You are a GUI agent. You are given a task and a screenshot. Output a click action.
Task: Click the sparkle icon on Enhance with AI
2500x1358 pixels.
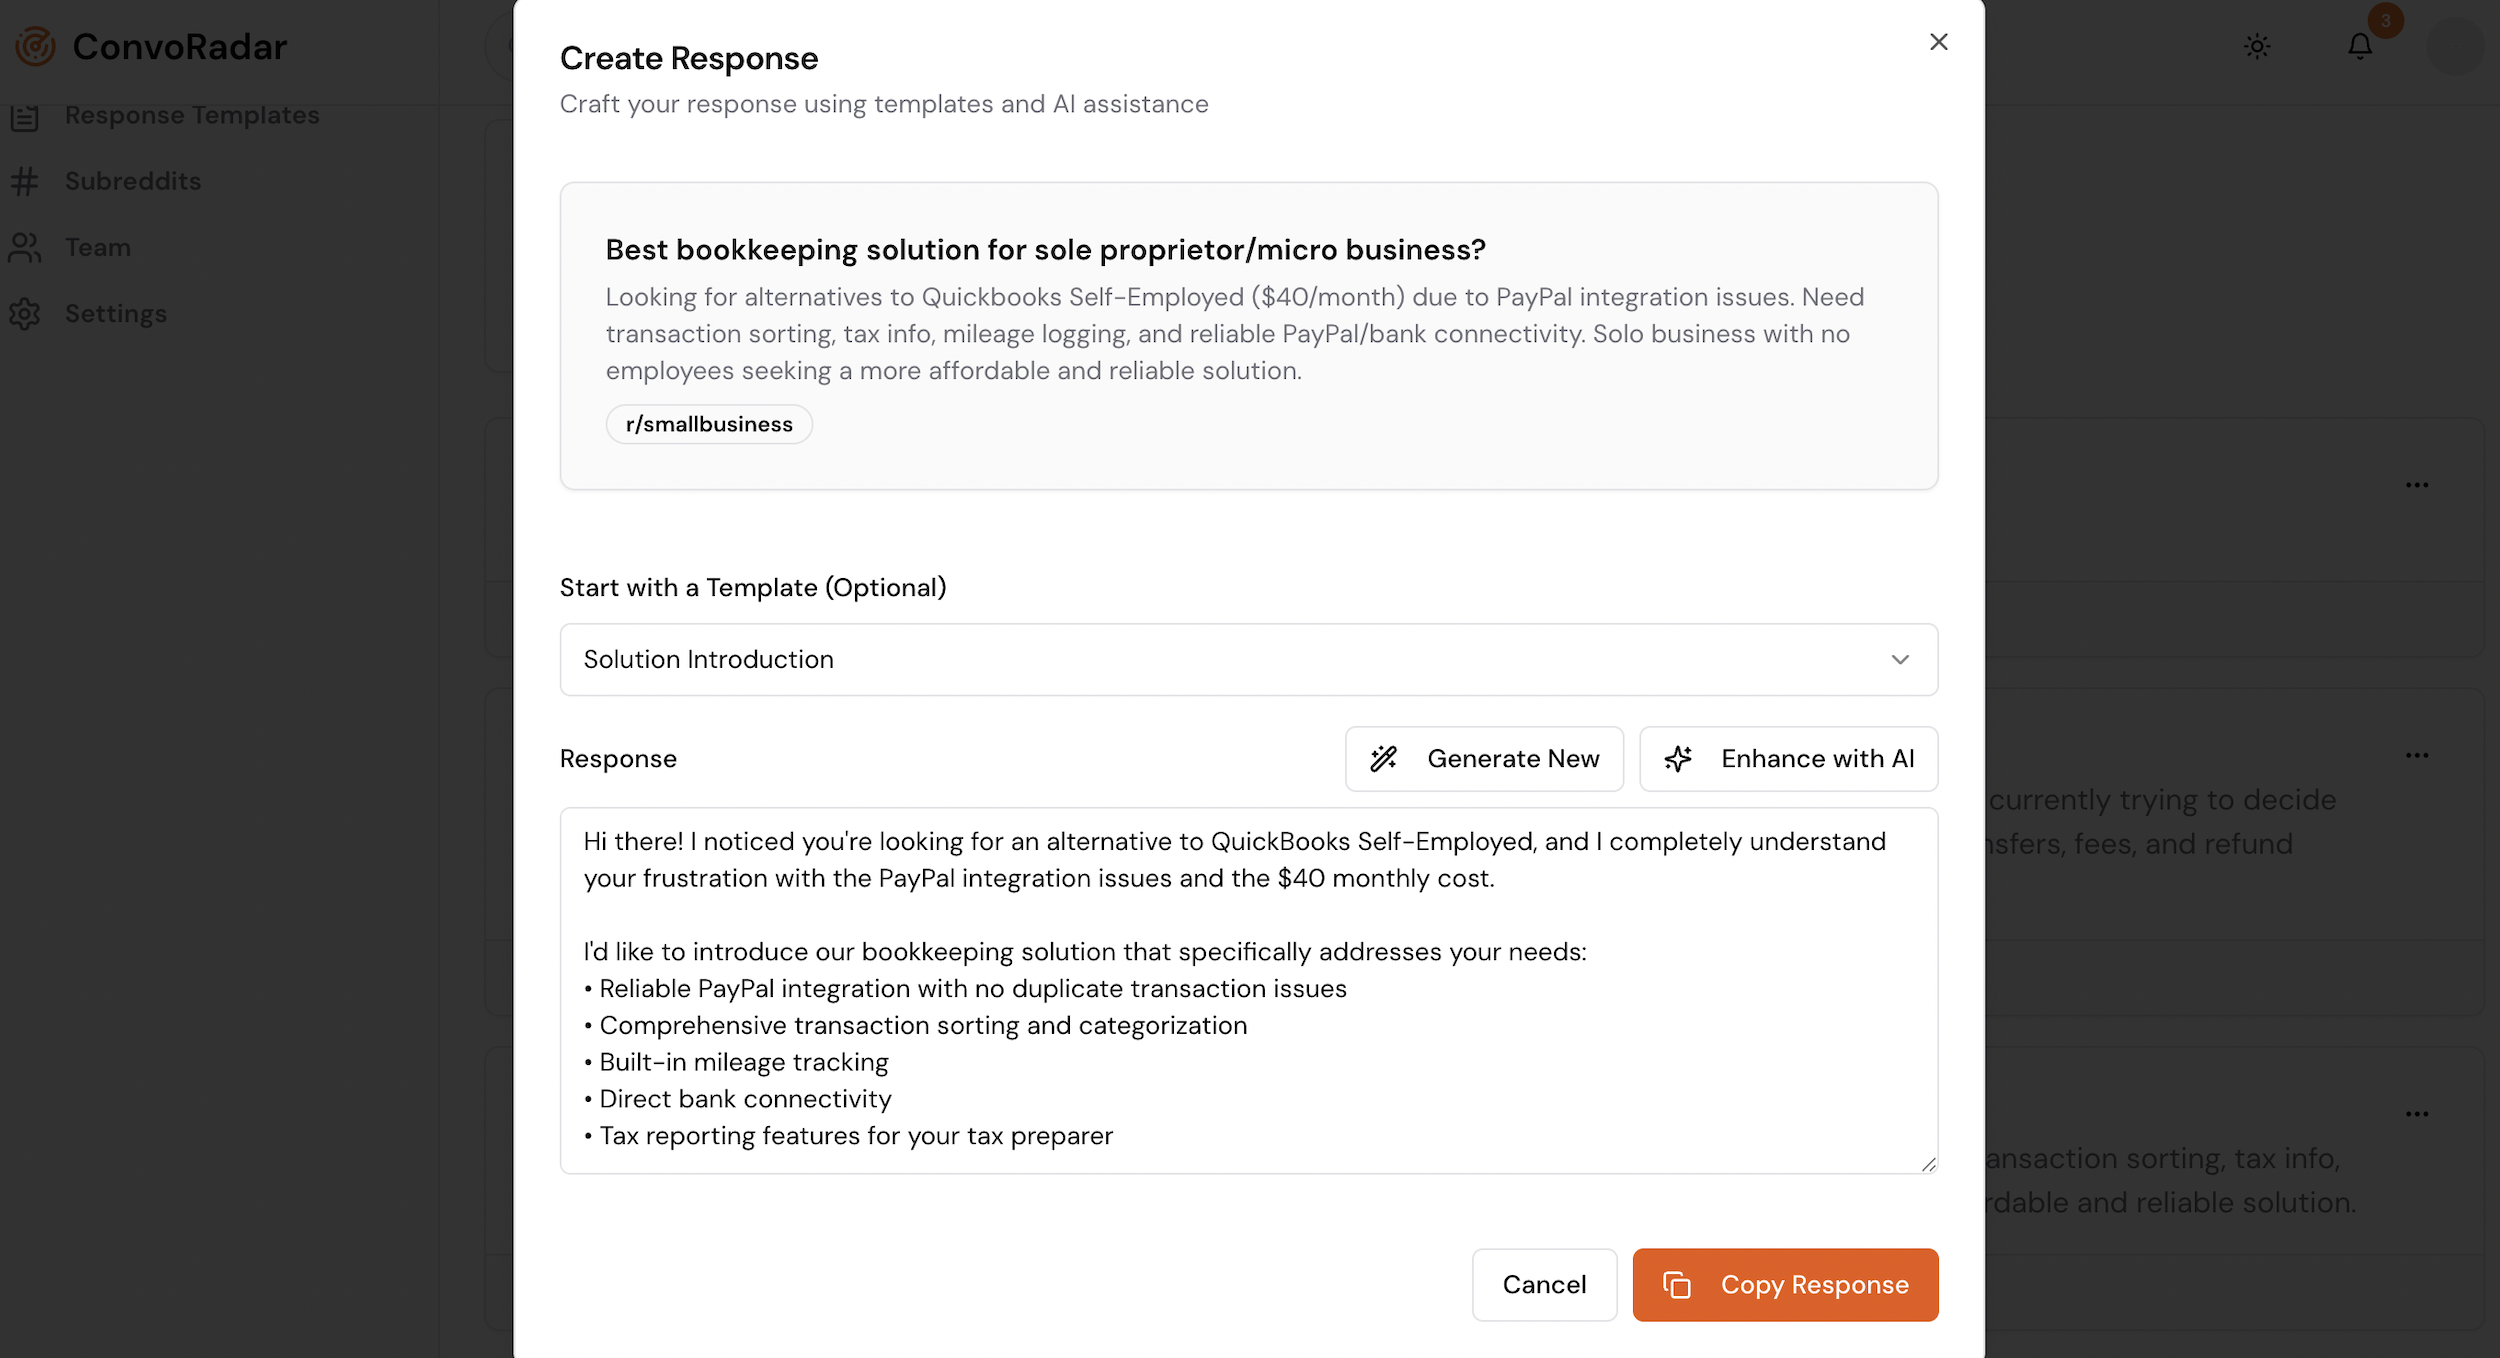(1678, 759)
